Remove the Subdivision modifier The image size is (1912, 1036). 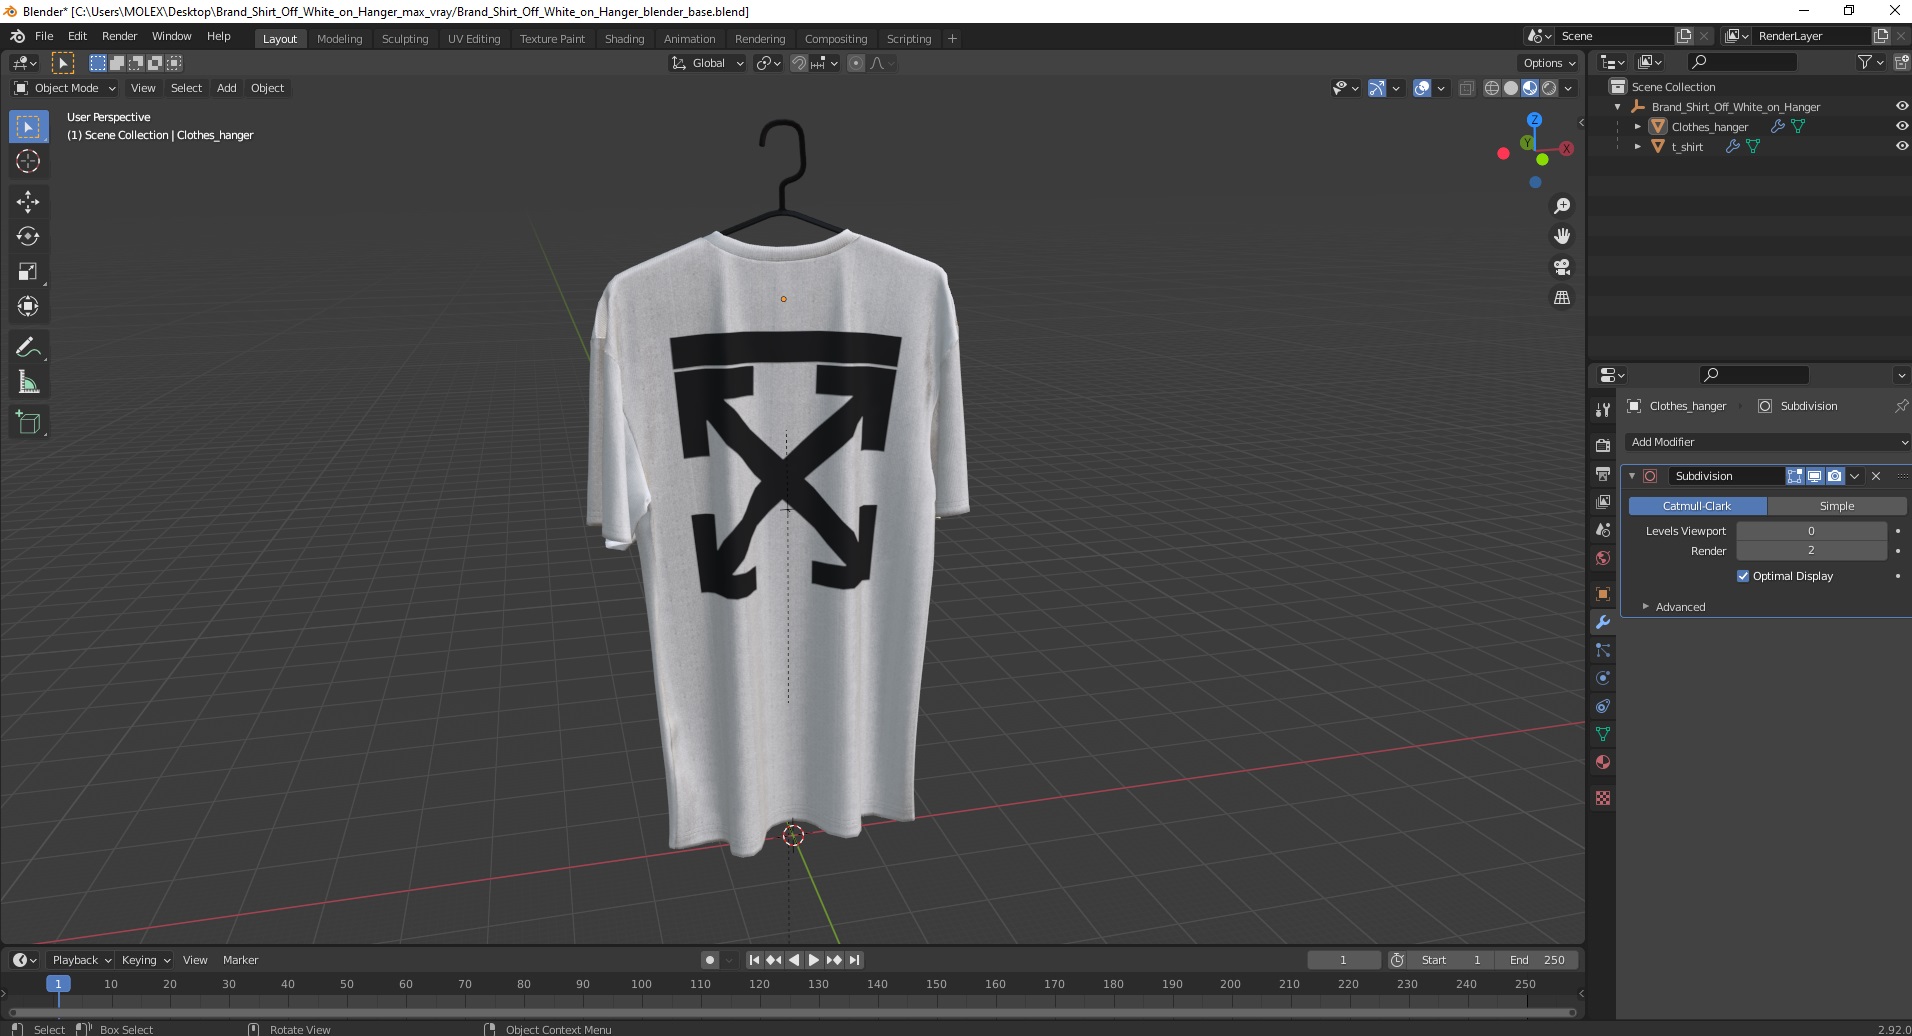[x=1876, y=476]
